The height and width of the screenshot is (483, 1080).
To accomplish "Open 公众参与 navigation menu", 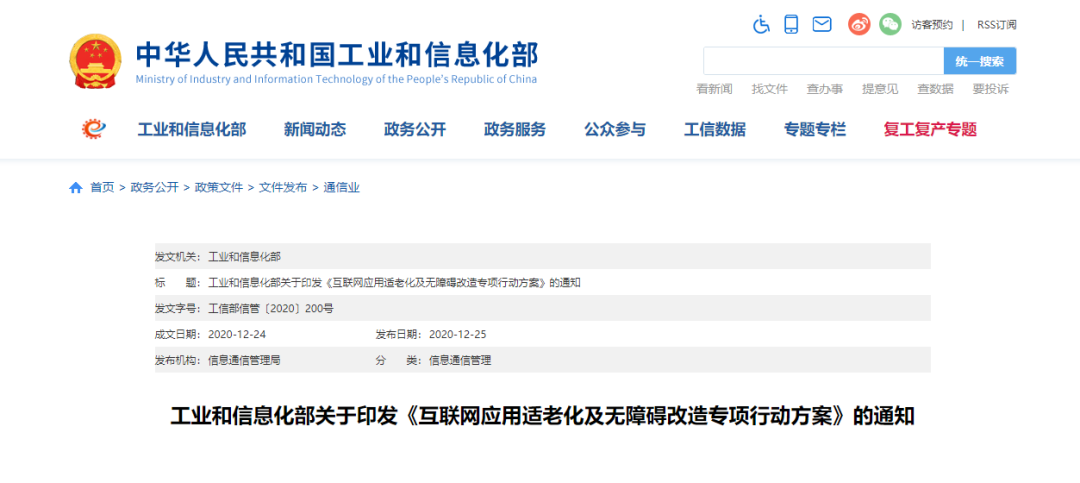I will [x=615, y=129].
